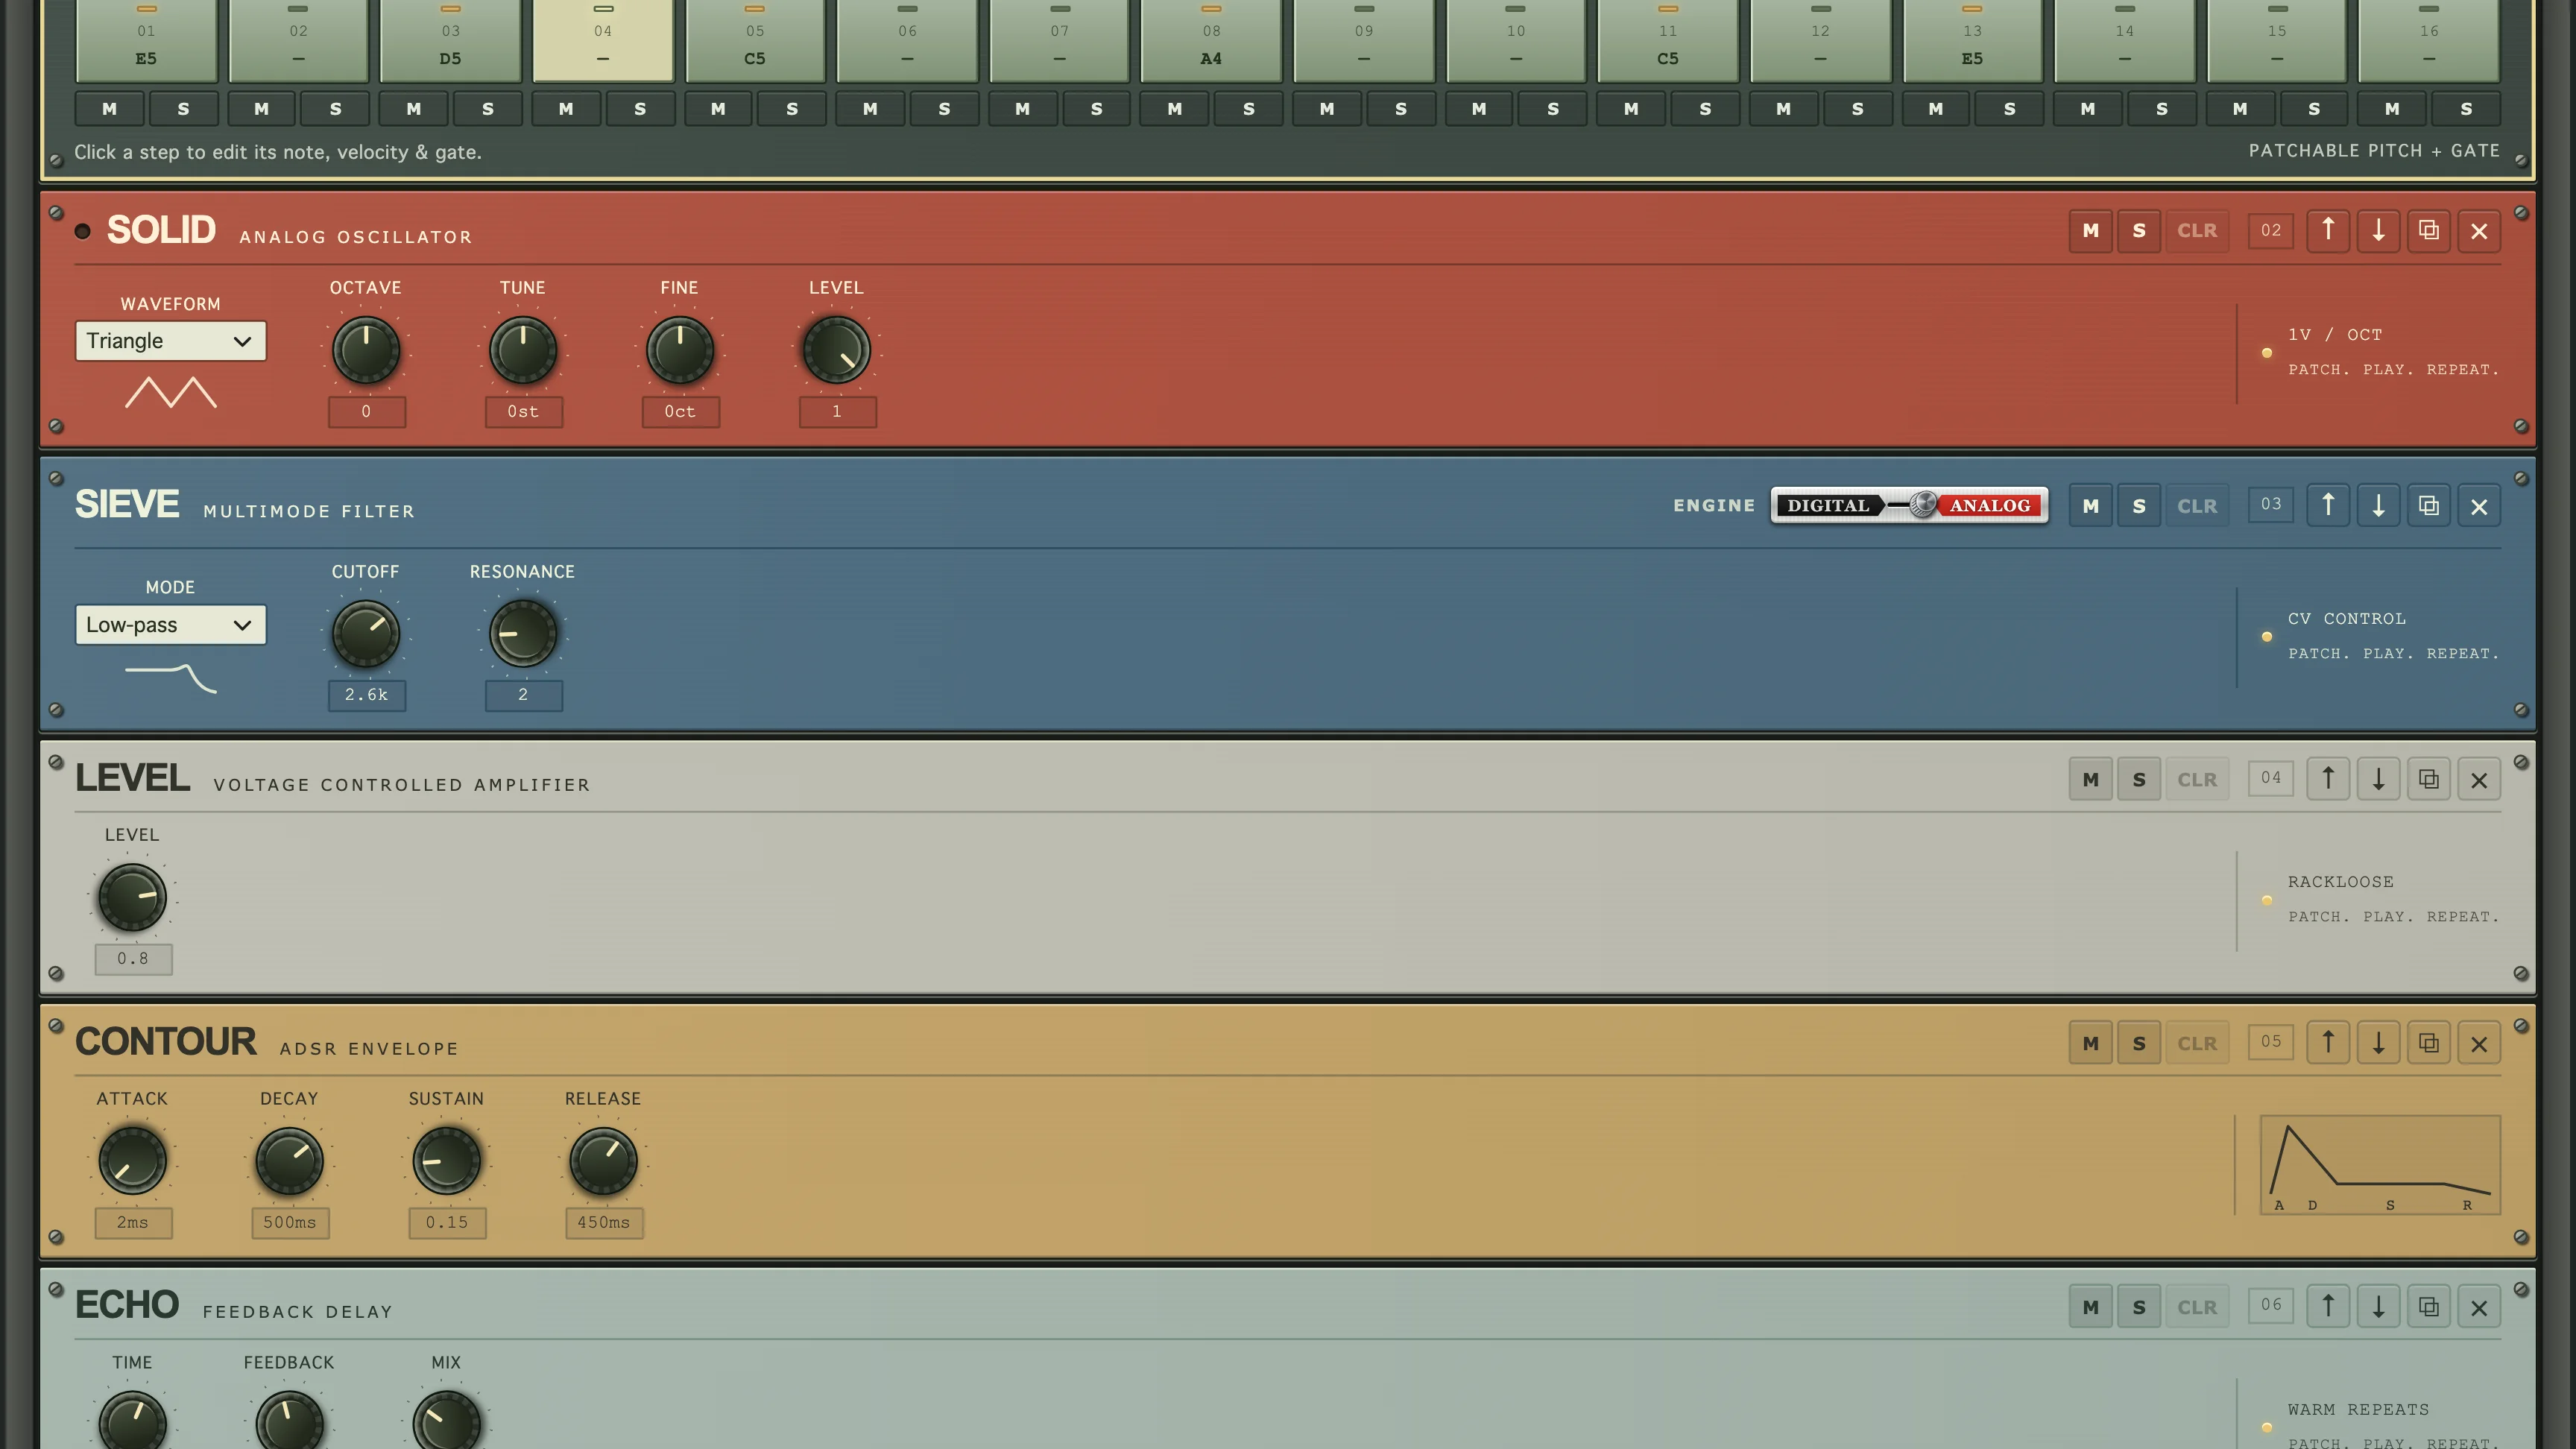Clear the ECHO module with CLR
The width and height of the screenshot is (2576, 1449).
[2197, 1306]
